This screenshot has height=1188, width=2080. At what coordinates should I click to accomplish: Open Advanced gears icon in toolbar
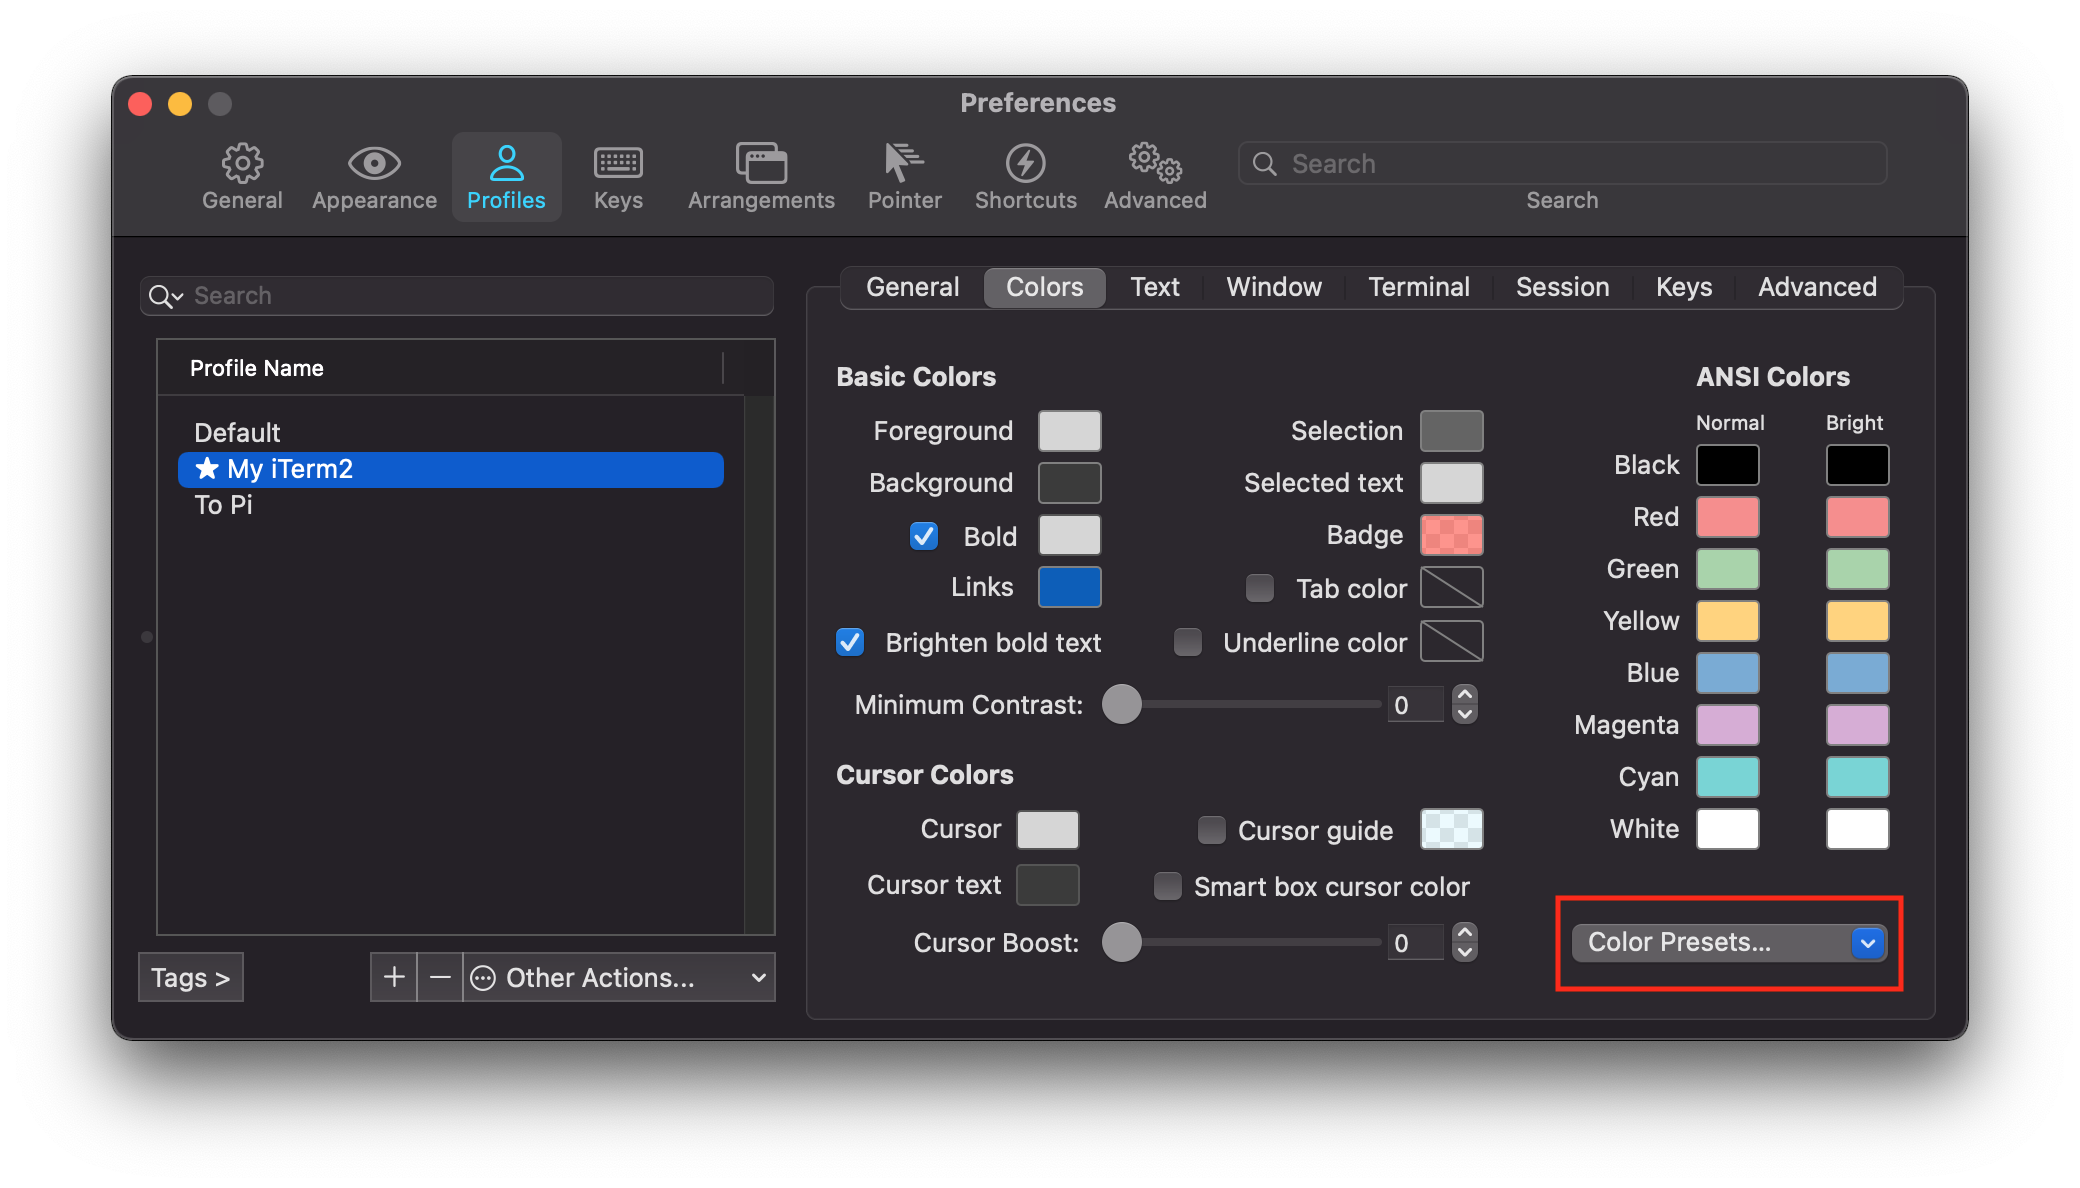click(1155, 163)
